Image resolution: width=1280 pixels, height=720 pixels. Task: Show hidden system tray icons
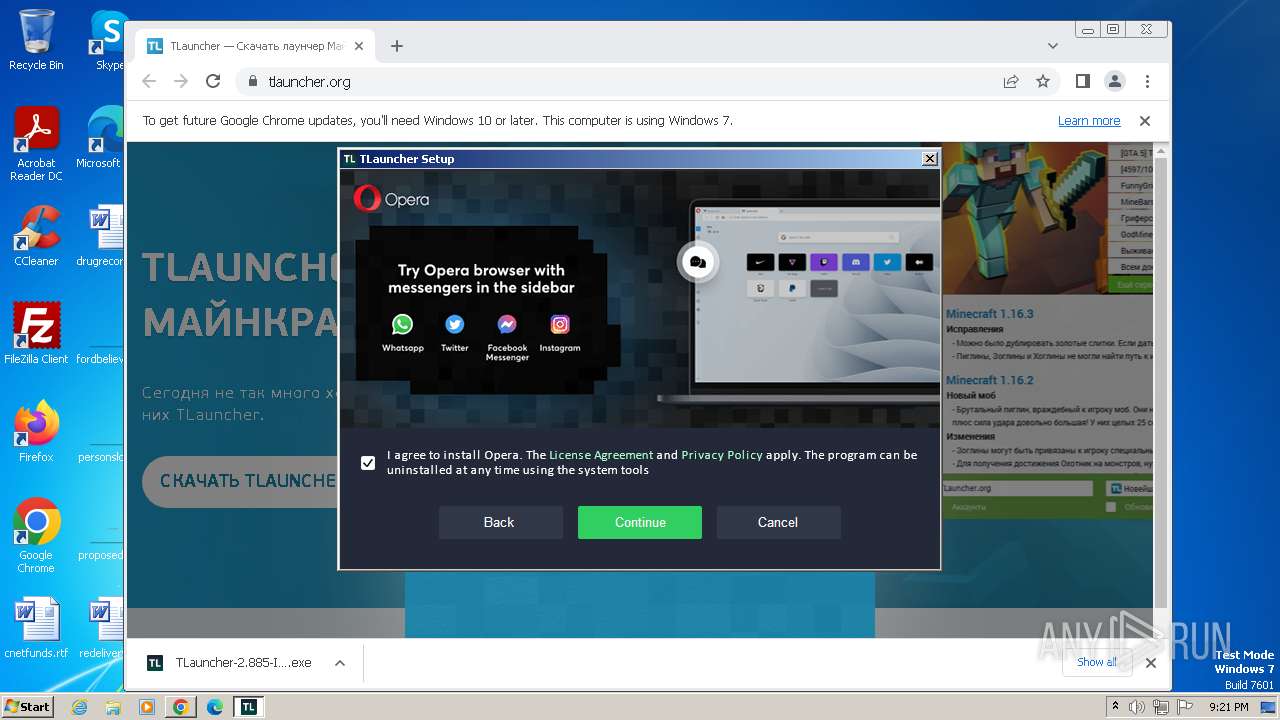1116,707
